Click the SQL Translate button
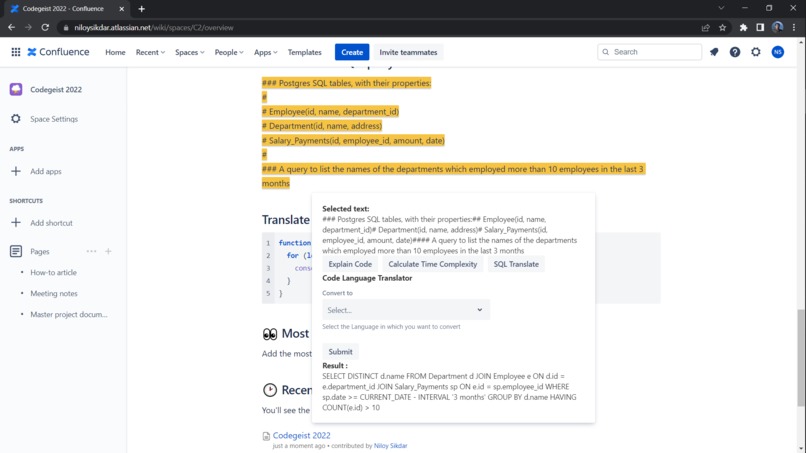This screenshot has width=806, height=453. pos(516,264)
